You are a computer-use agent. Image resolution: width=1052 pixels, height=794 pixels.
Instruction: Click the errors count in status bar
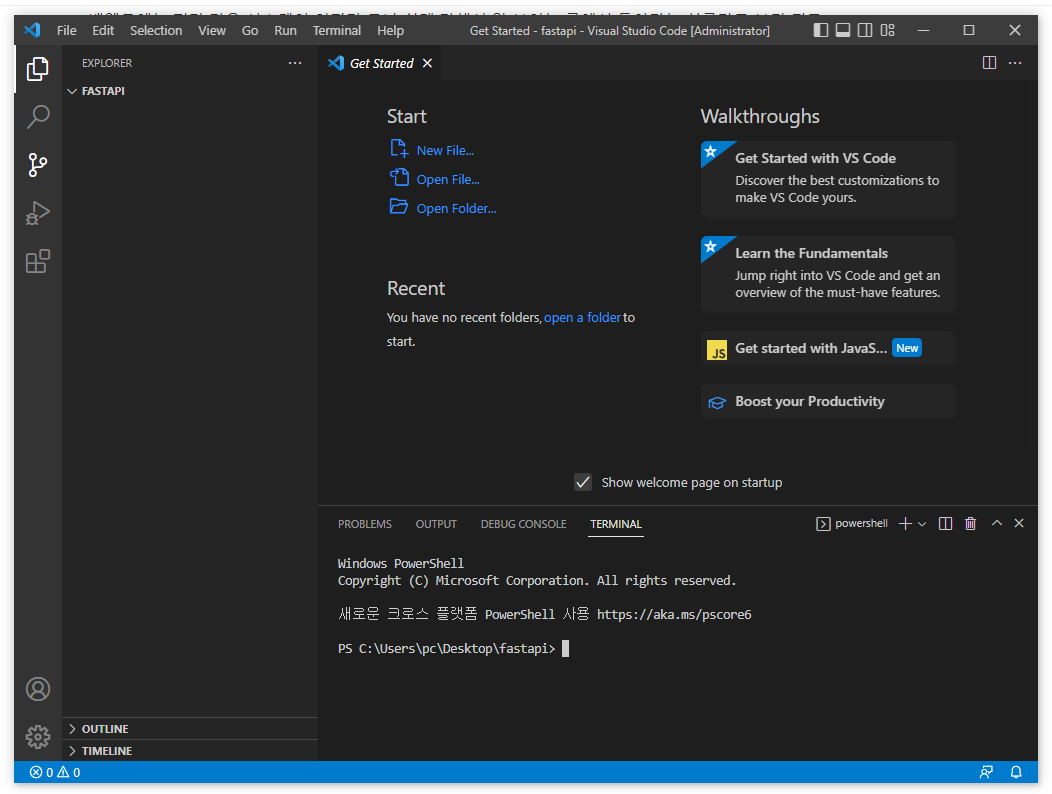point(42,773)
